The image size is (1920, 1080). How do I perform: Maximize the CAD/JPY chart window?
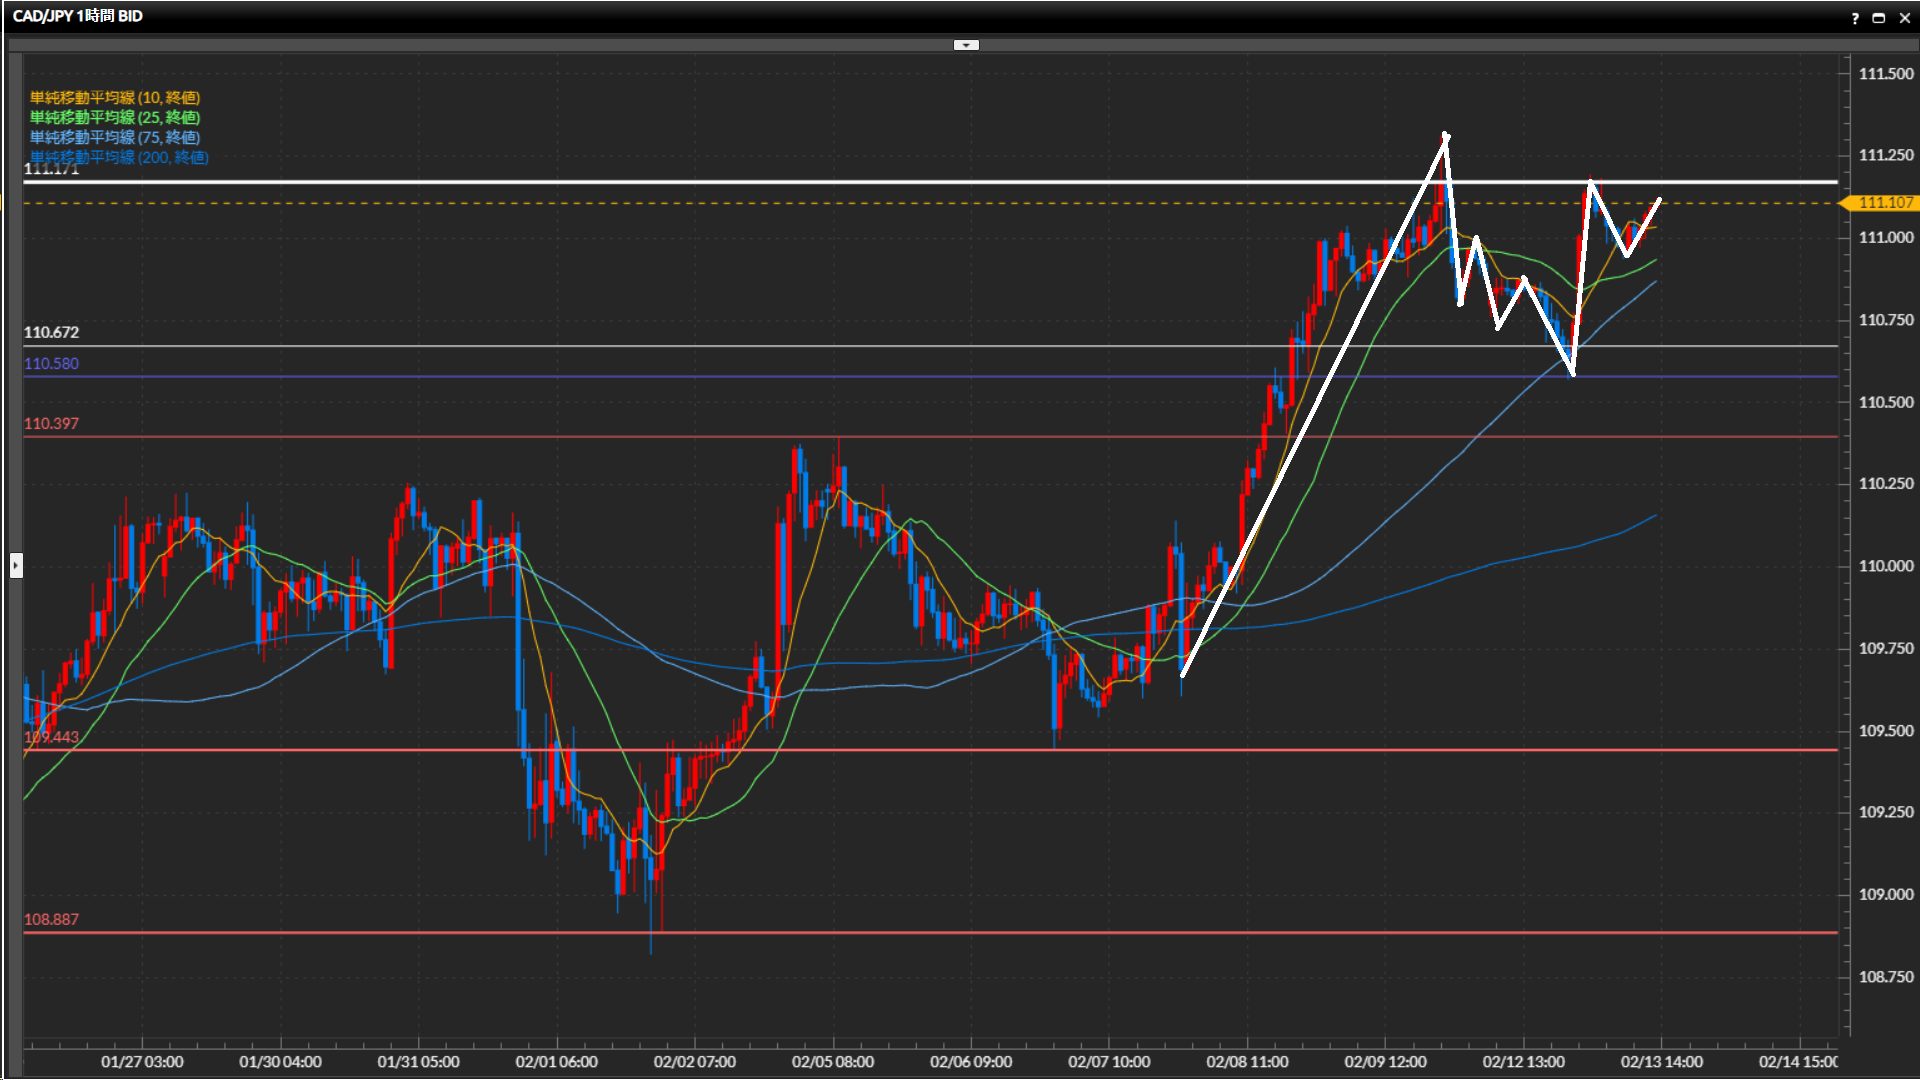1879,18
